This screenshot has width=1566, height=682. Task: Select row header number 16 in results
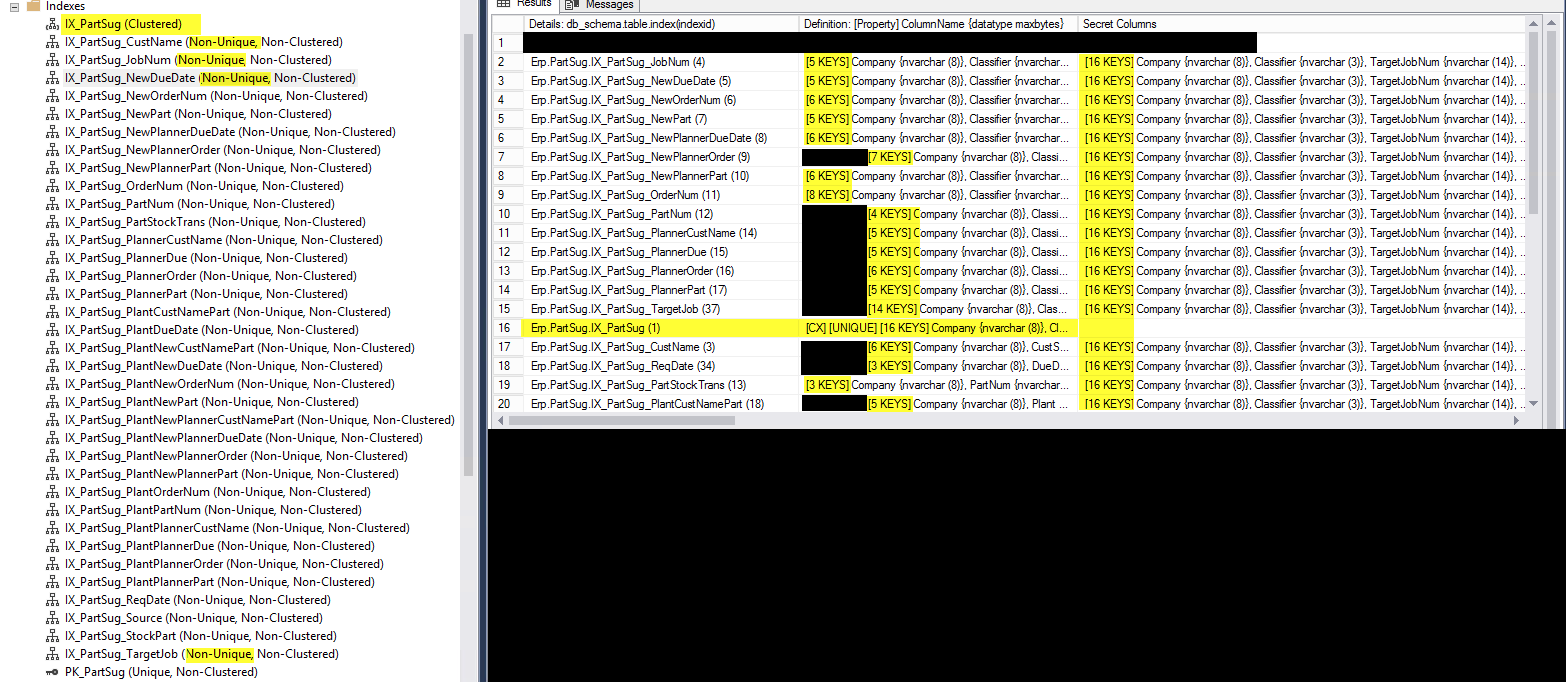pos(506,328)
